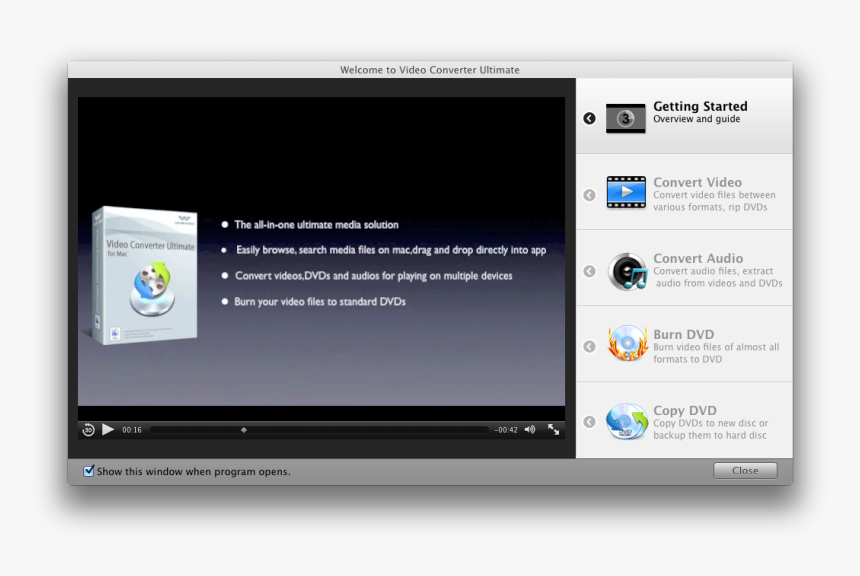
Task: Rewind video 30 seconds
Action: (88, 430)
